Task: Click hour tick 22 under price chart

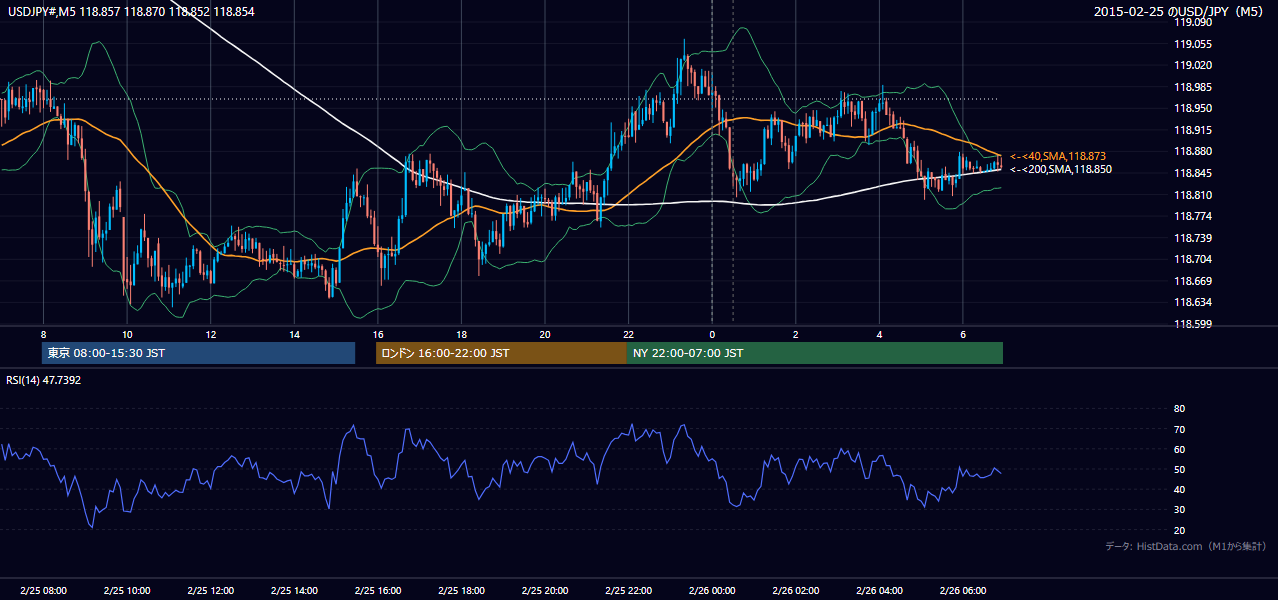Action: coord(628,334)
